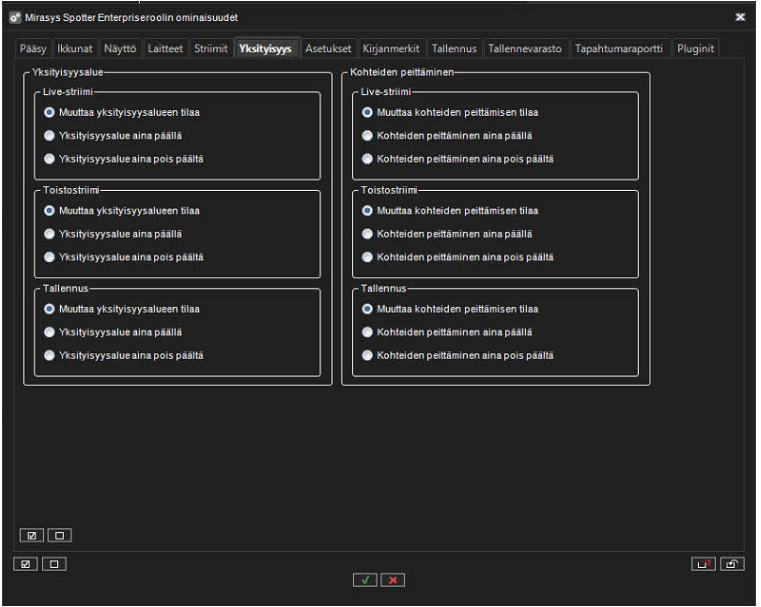This screenshot has height=607, width=761.
Task: Go to the Tapahtumaraportti tab
Action: point(619,49)
